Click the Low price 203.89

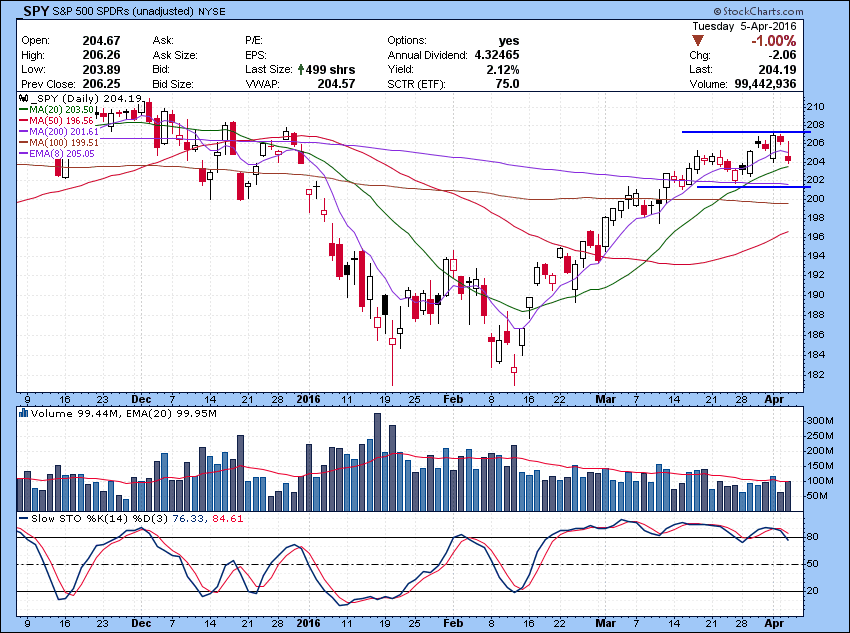[x=101, y=69]
